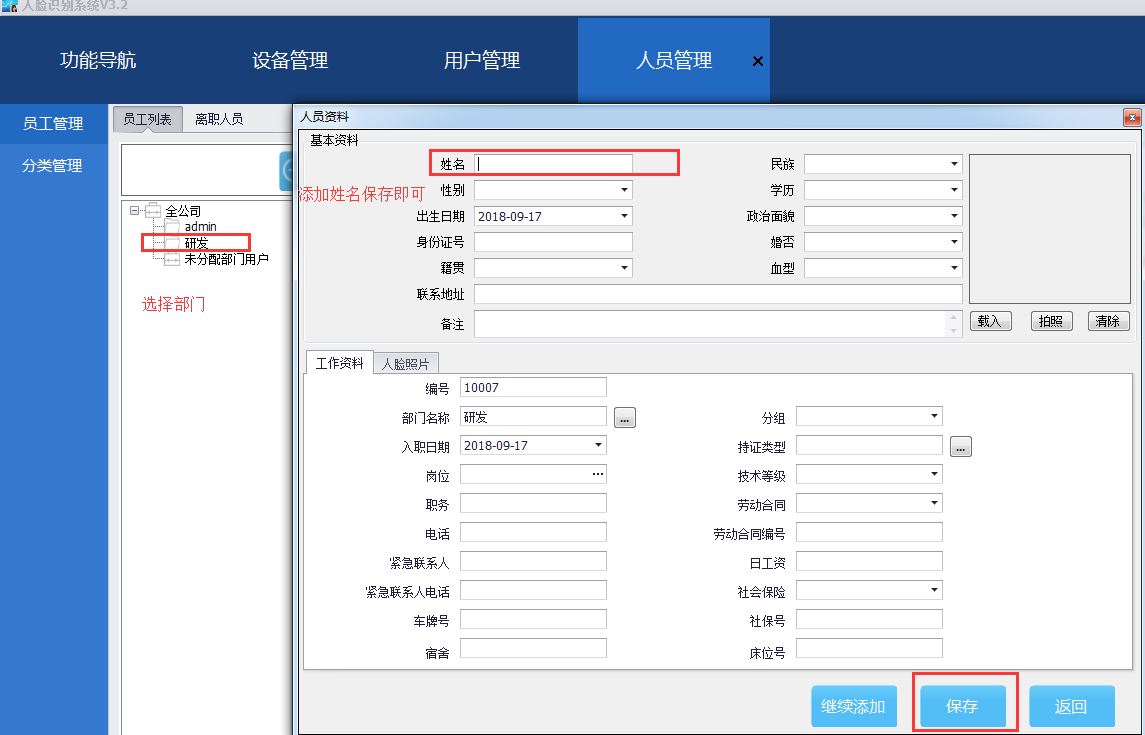Click the 紧急联系人 input field

point(533,561)
